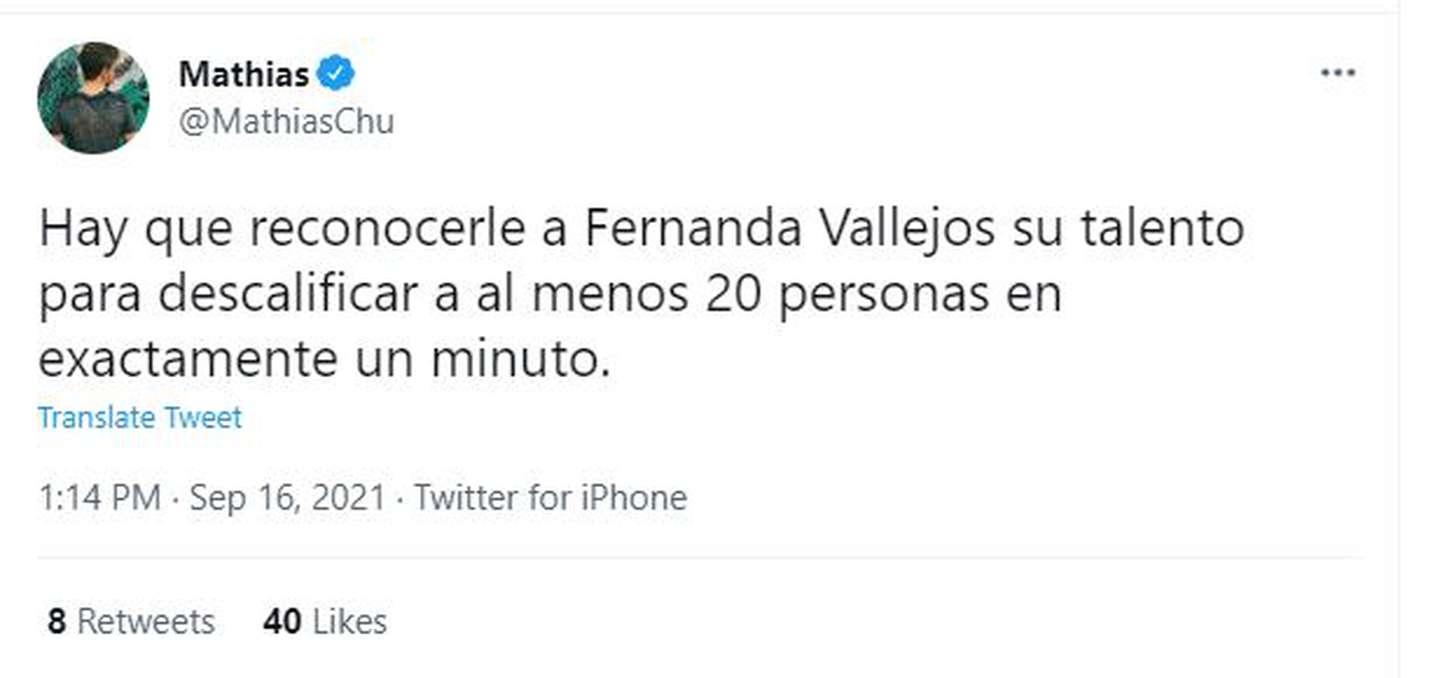Click the vertical divider at the right edge
Image resolution: width=1440 pixels, height=678 pixels.
coord(1398,340)
